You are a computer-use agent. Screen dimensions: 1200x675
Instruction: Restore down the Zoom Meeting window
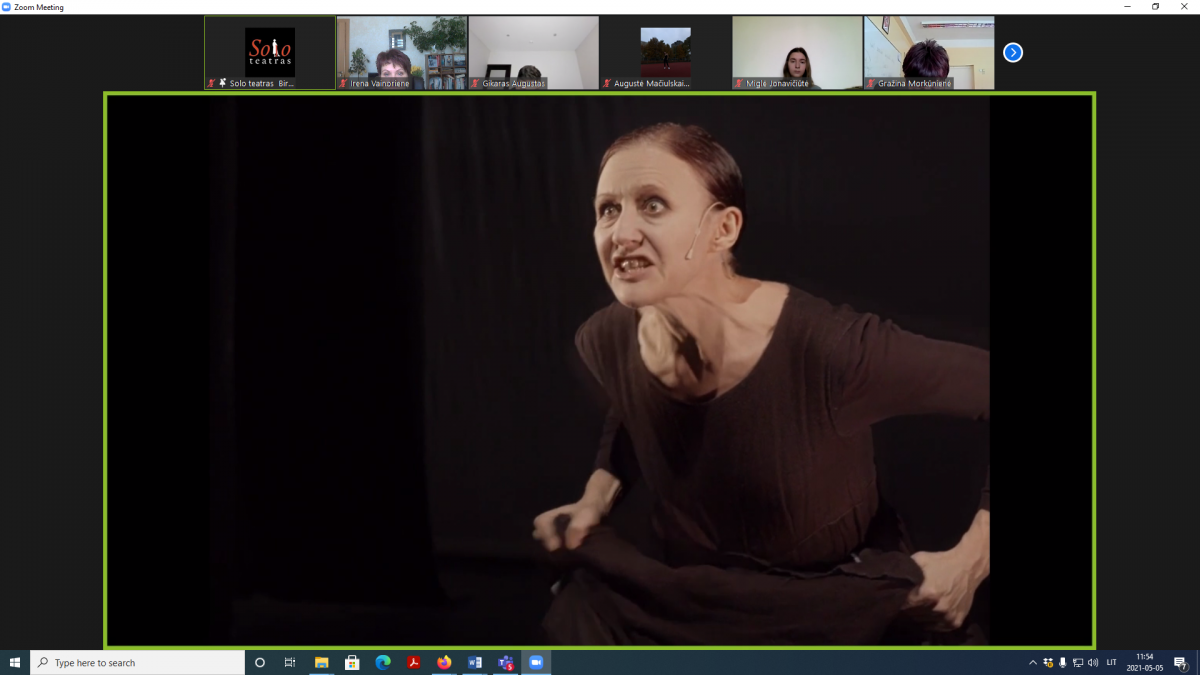(x=1155, y=7)
